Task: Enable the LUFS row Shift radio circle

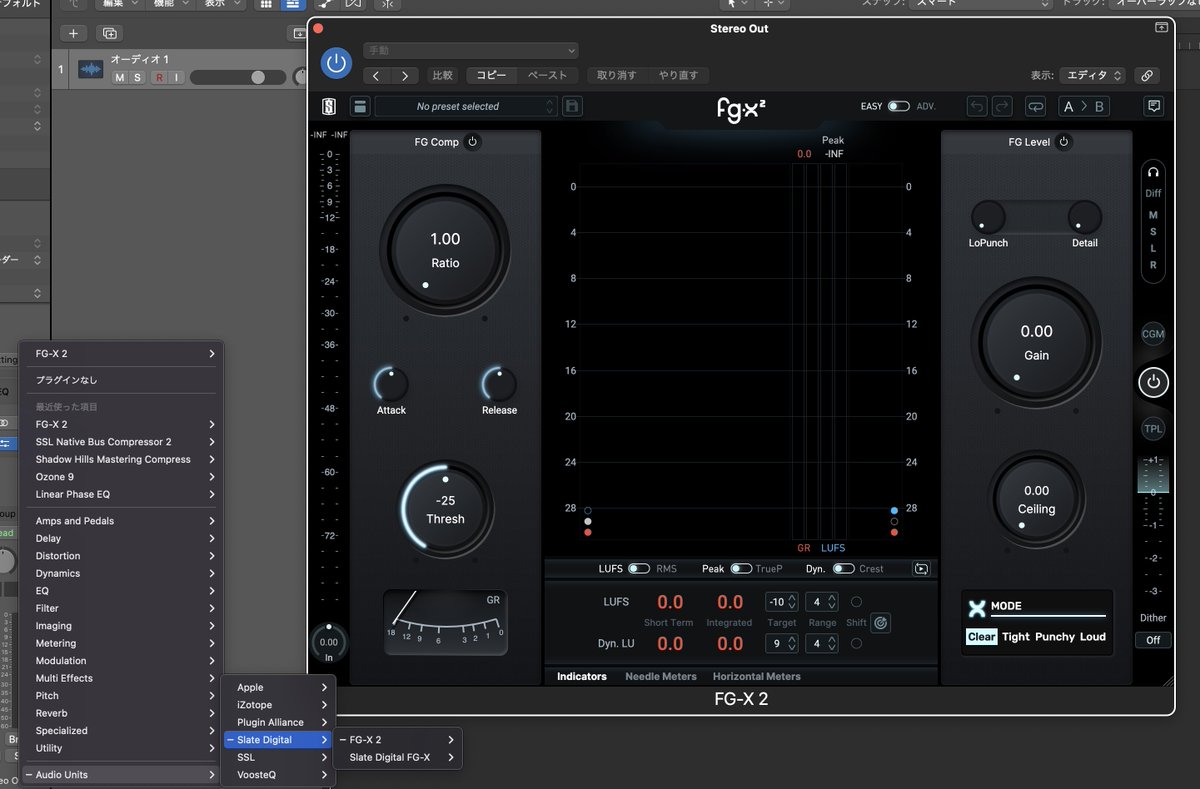Action: [856, 602]
